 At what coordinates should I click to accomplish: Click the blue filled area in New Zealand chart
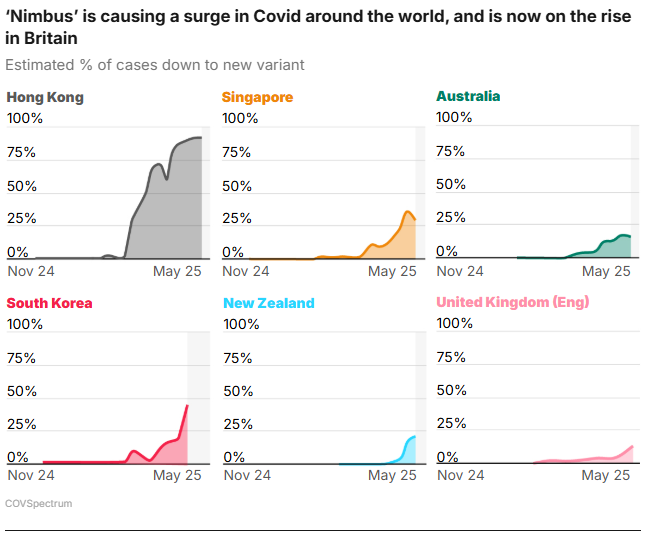click(407, 453)
